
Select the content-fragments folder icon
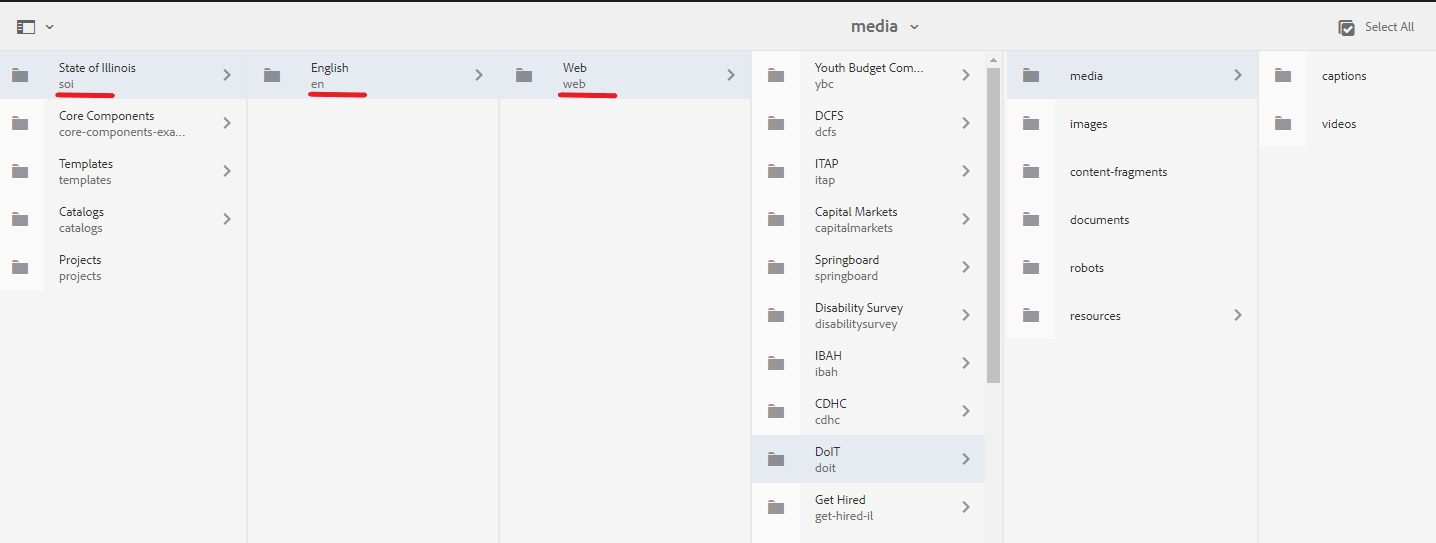pyautogui.click(x=1031, y=171)
